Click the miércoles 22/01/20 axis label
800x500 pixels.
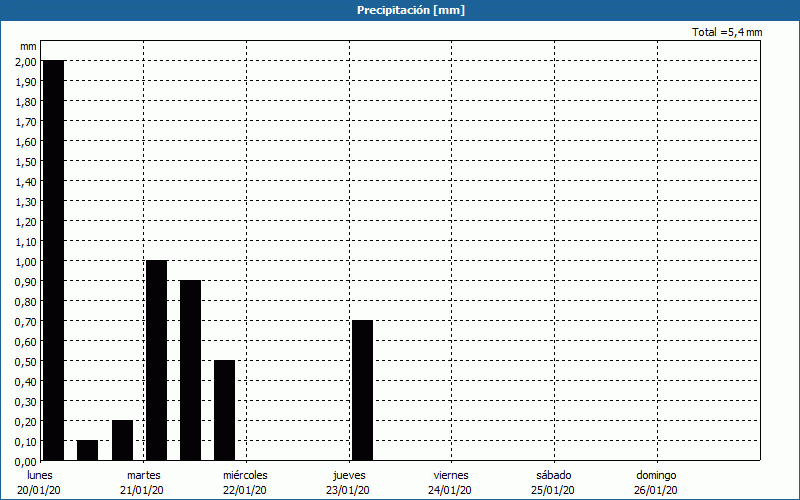pyautogui.click(x=245, y=483)
